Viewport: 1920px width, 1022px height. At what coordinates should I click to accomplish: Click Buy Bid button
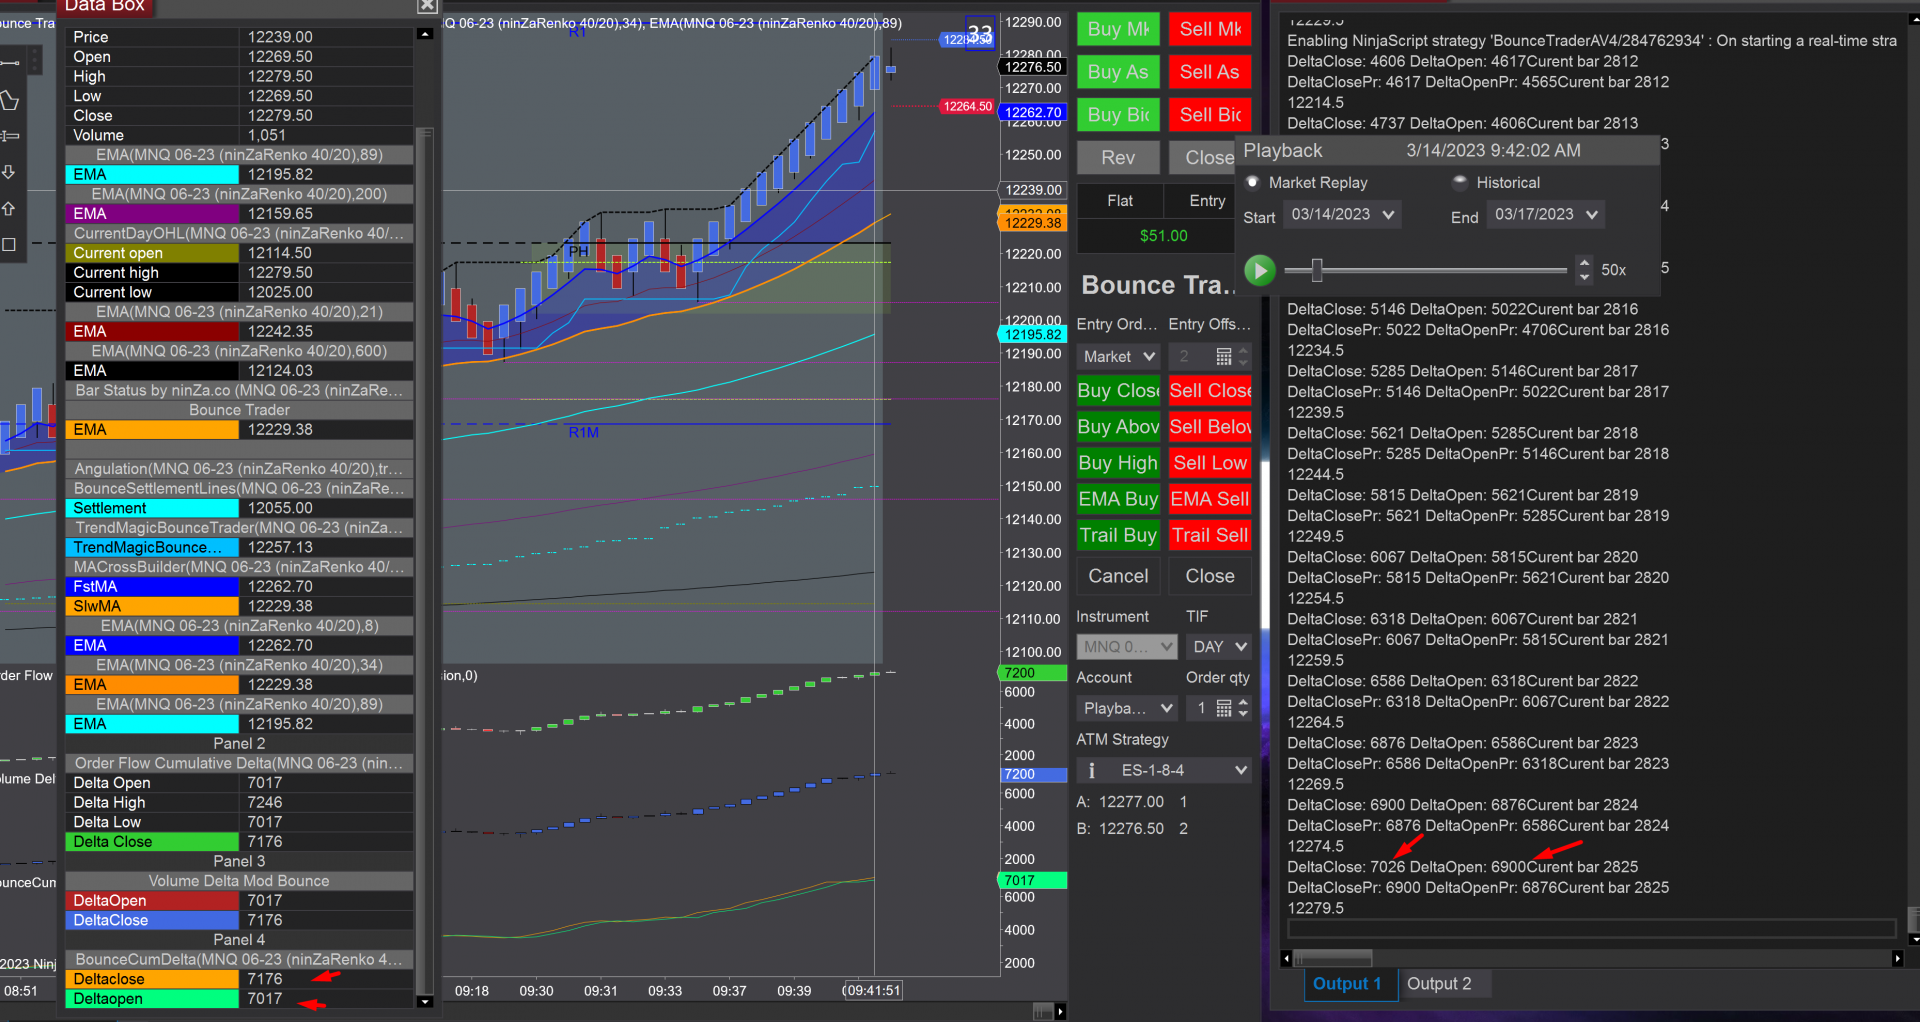[x=1118, y=115]
